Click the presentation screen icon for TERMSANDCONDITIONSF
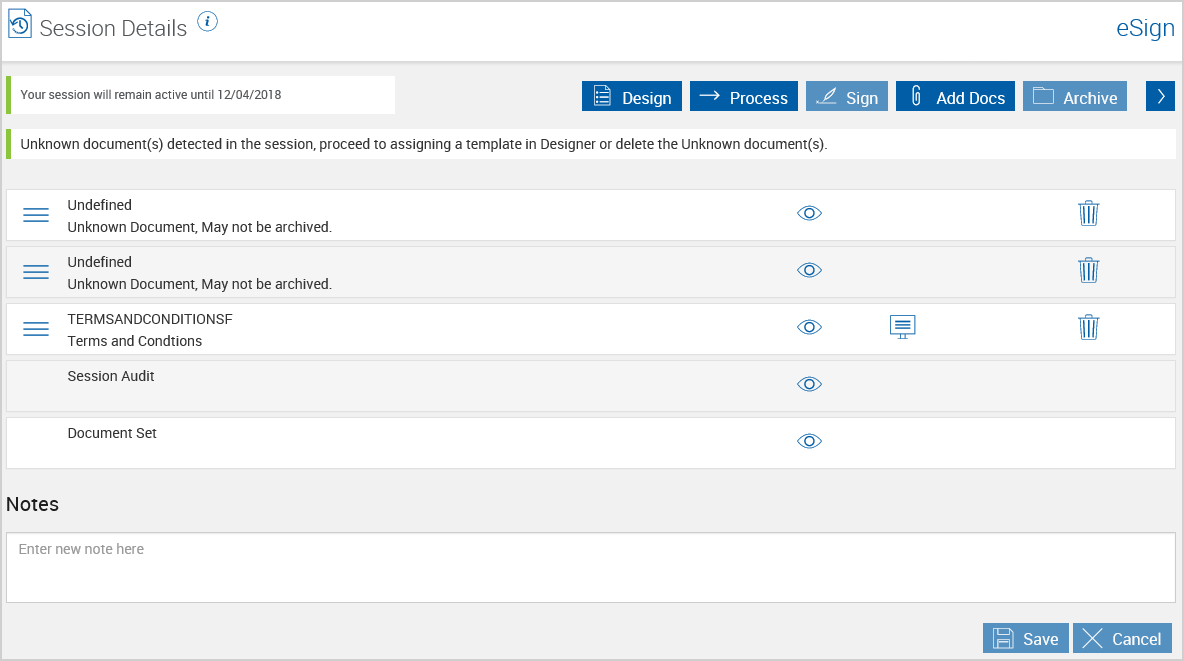This screenshot has height=661, width=1184. point(902,327)
